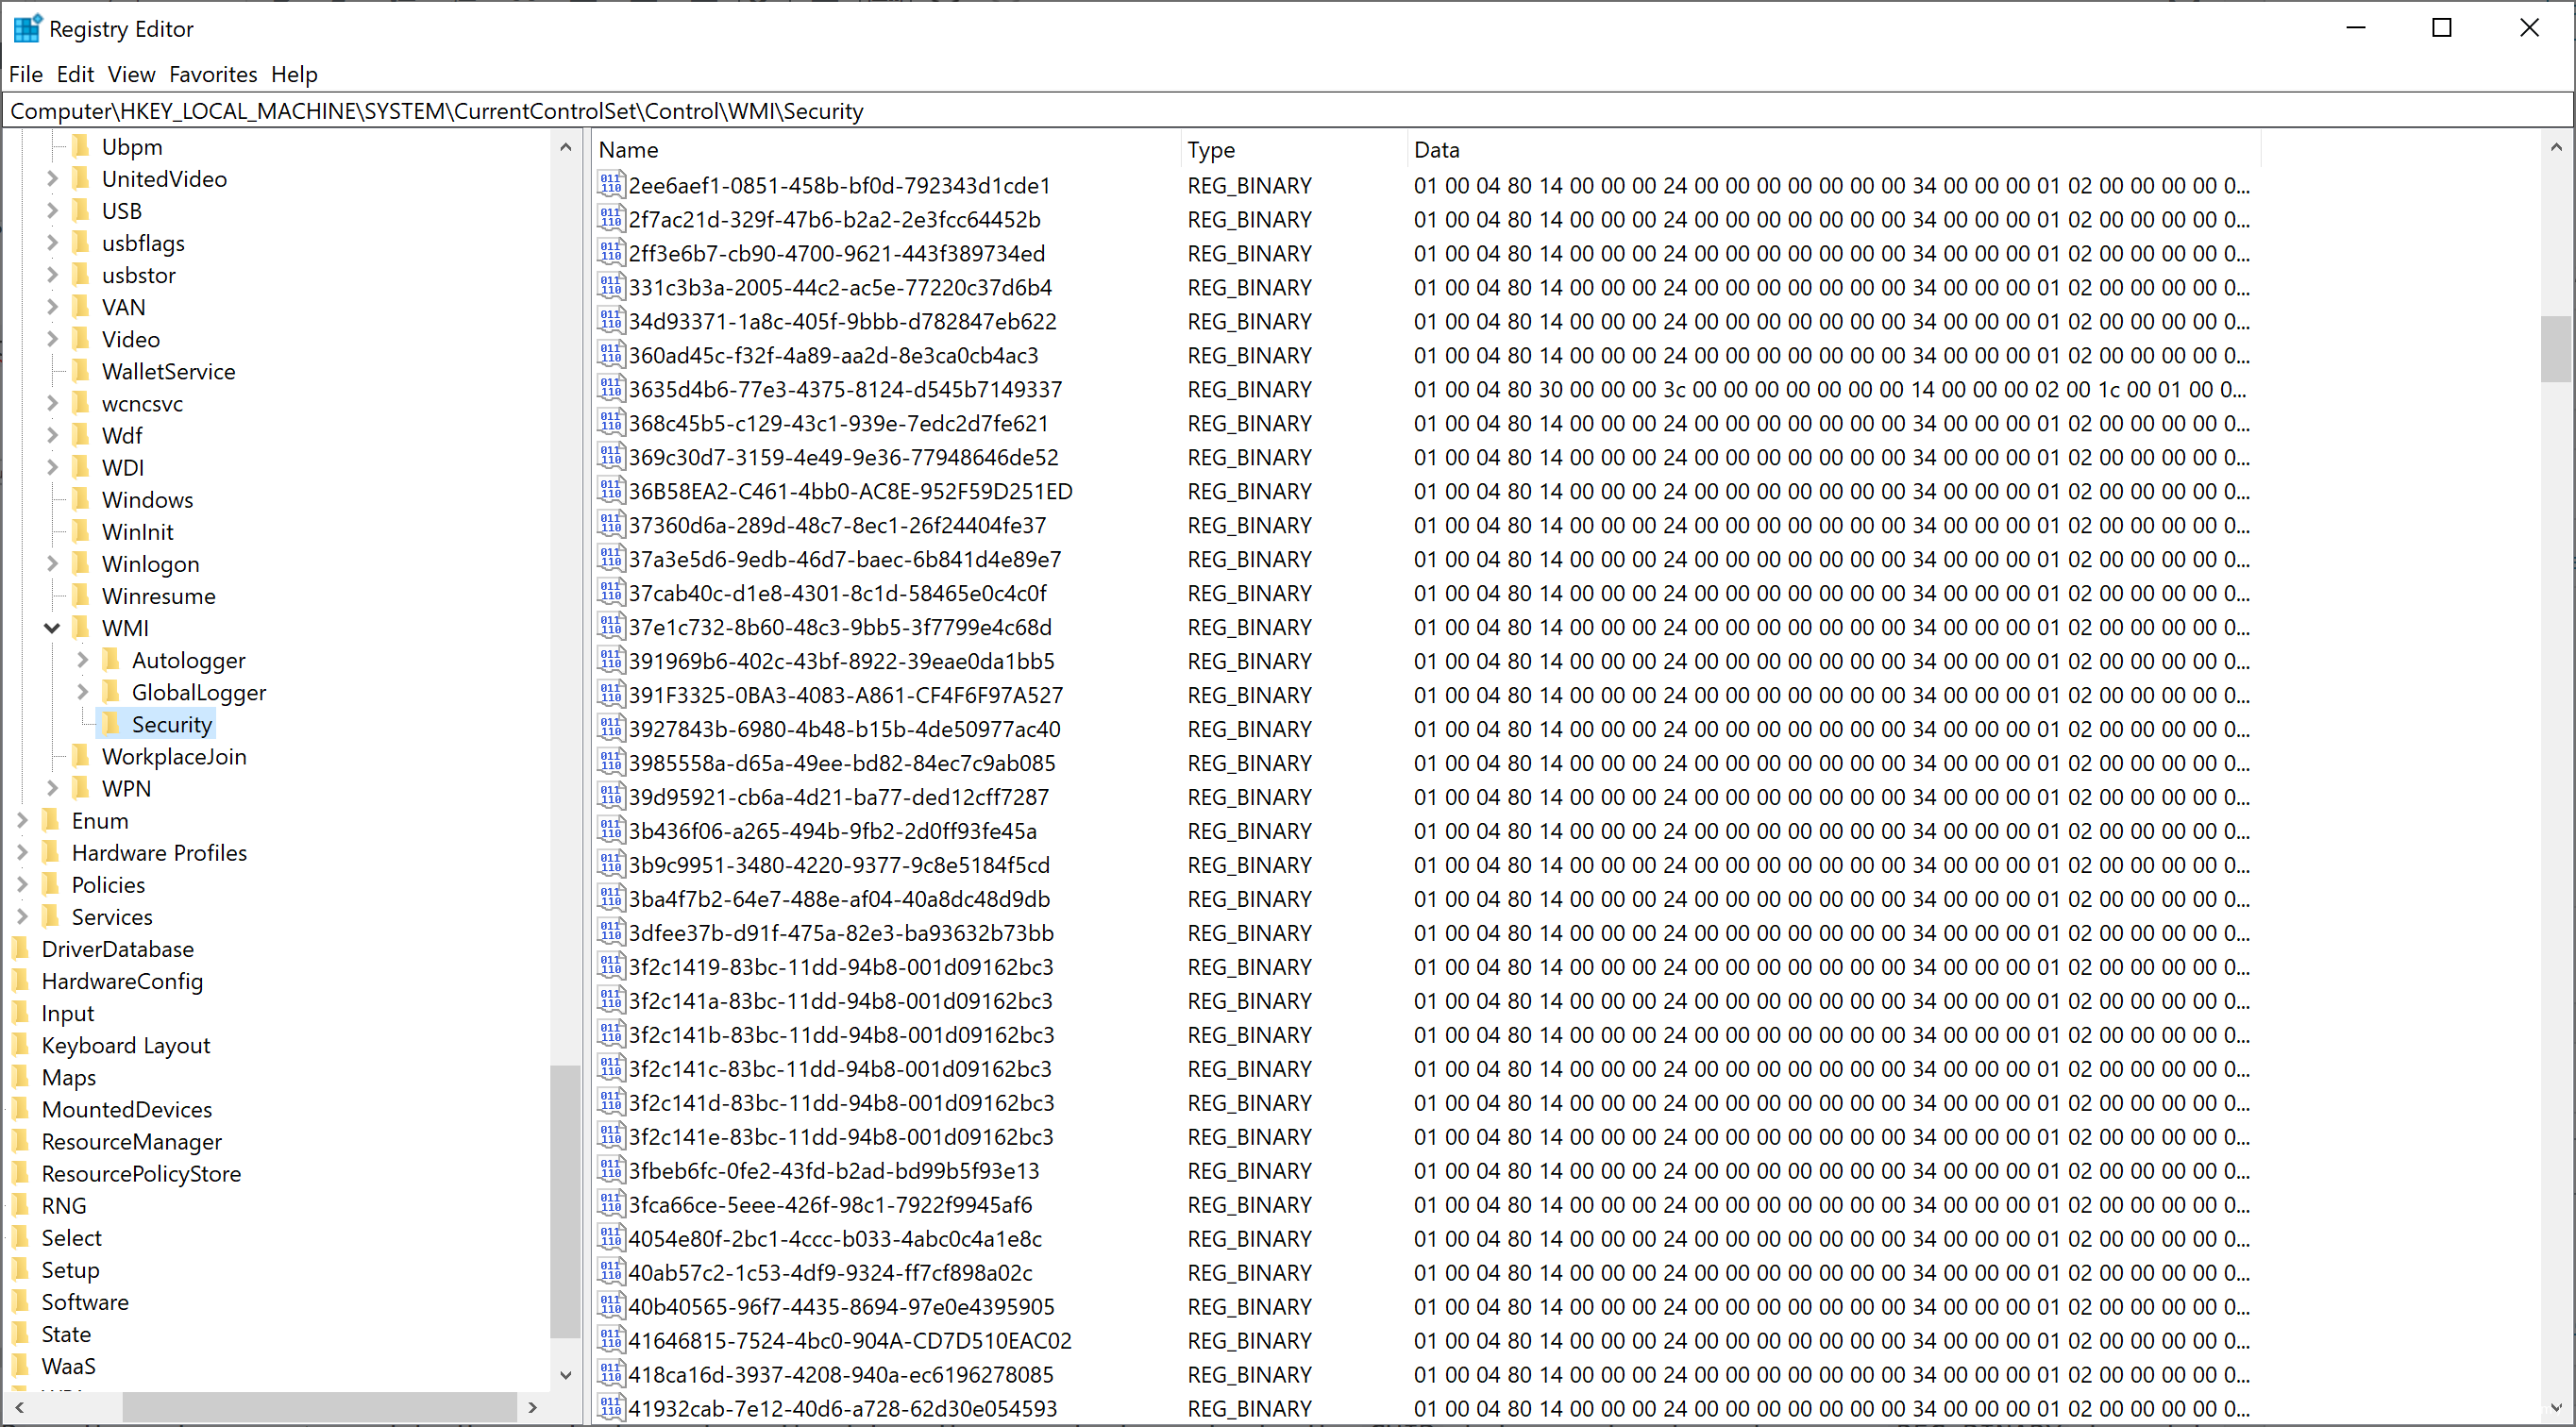The height and width of the screenshot is (1427, 2576).
Task: Click the binary icon of value 36B58EA2-C461-4bb0-AC8E-952F59D251ED
Action: click(610, 491)
